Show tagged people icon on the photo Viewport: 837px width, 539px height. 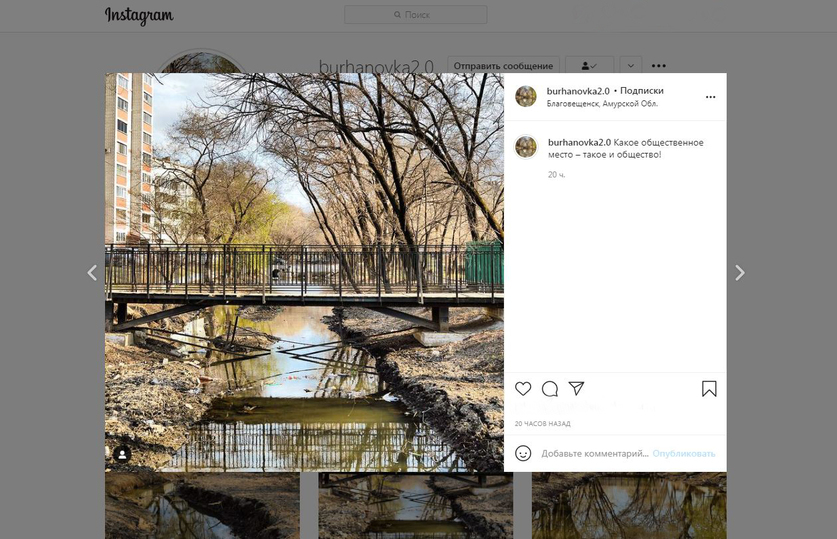click(122, 454)
